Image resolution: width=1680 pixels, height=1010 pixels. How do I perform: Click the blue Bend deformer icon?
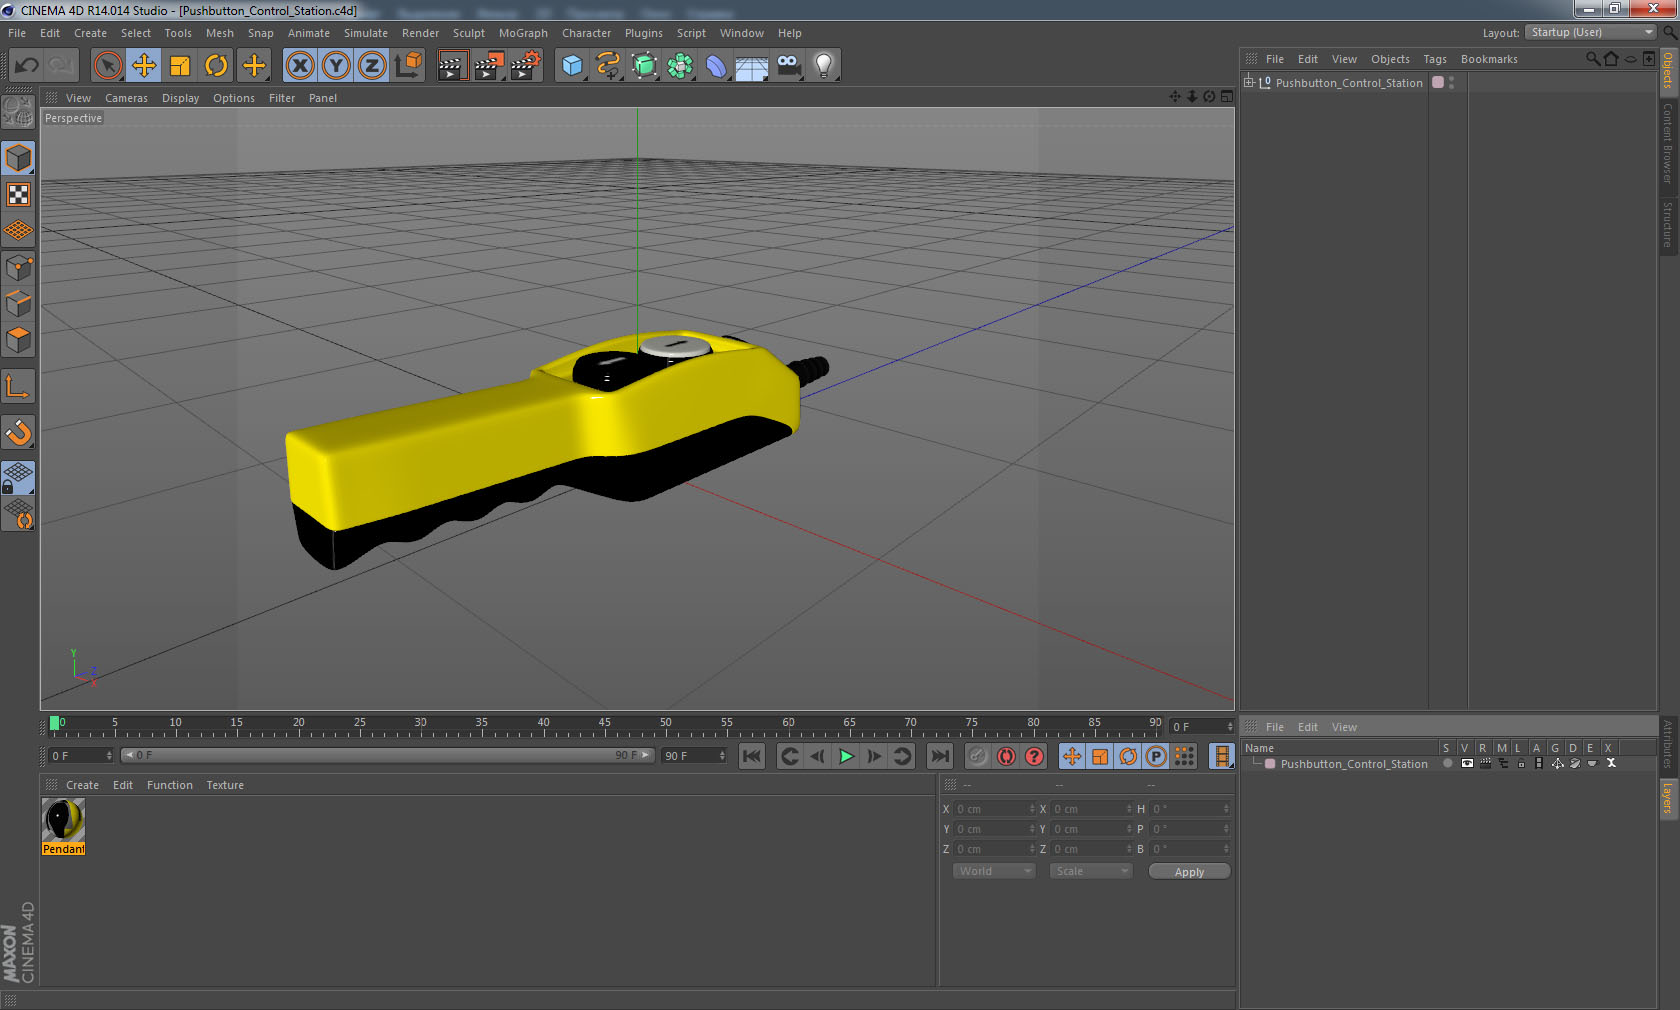[x=716, y=66]
